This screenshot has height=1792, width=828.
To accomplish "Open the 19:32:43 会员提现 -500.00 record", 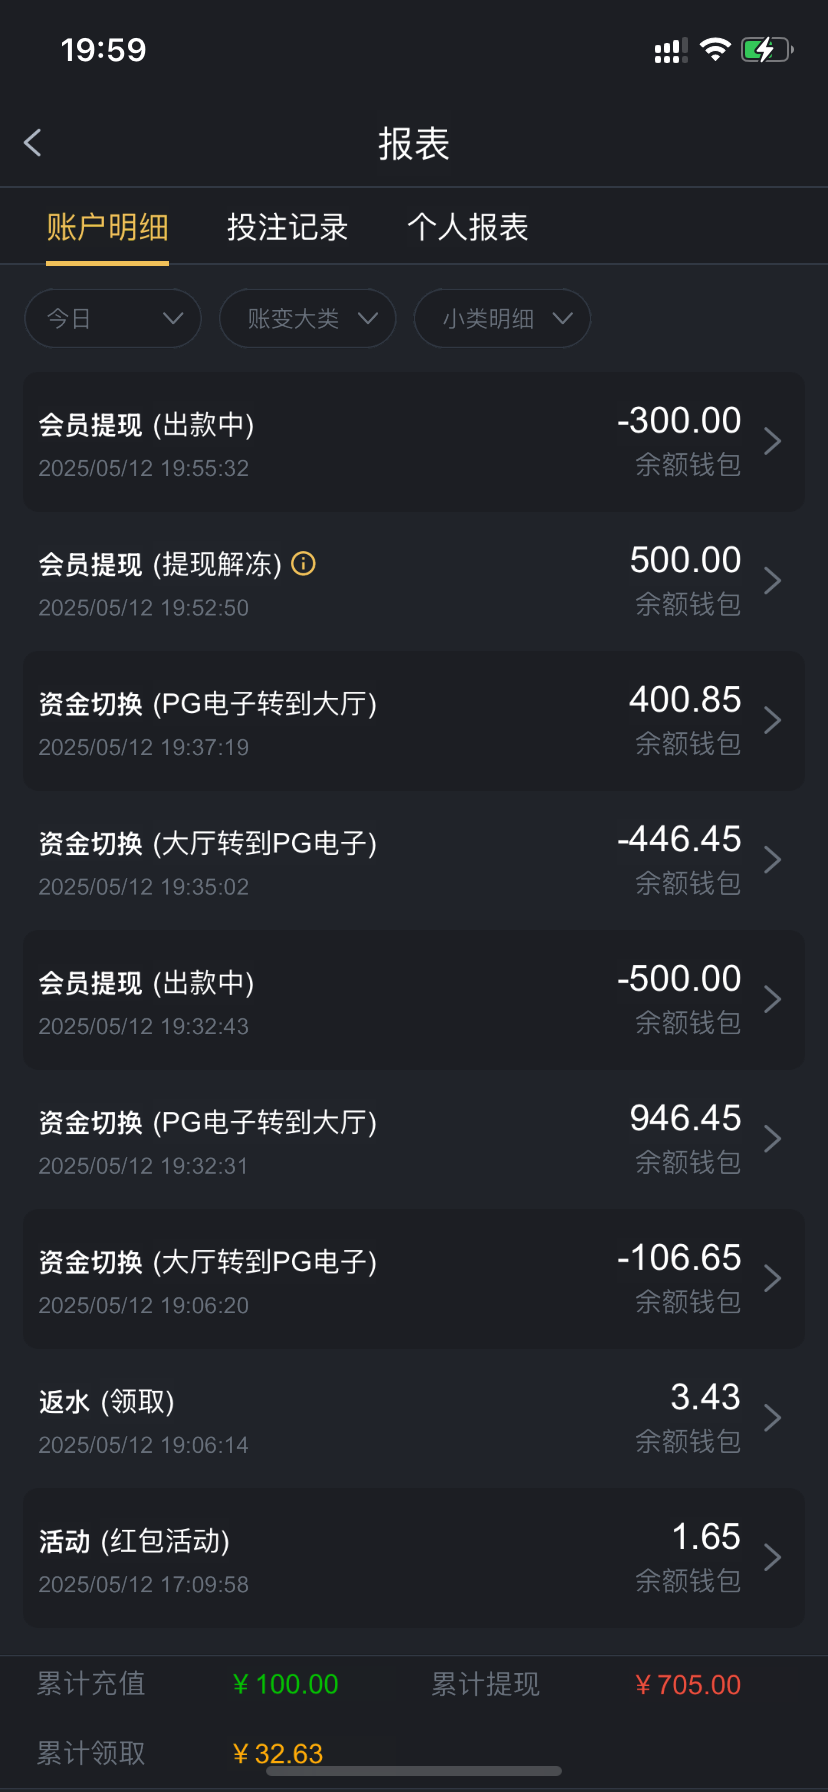I will pyautogui.click(x=414, y=1000).
